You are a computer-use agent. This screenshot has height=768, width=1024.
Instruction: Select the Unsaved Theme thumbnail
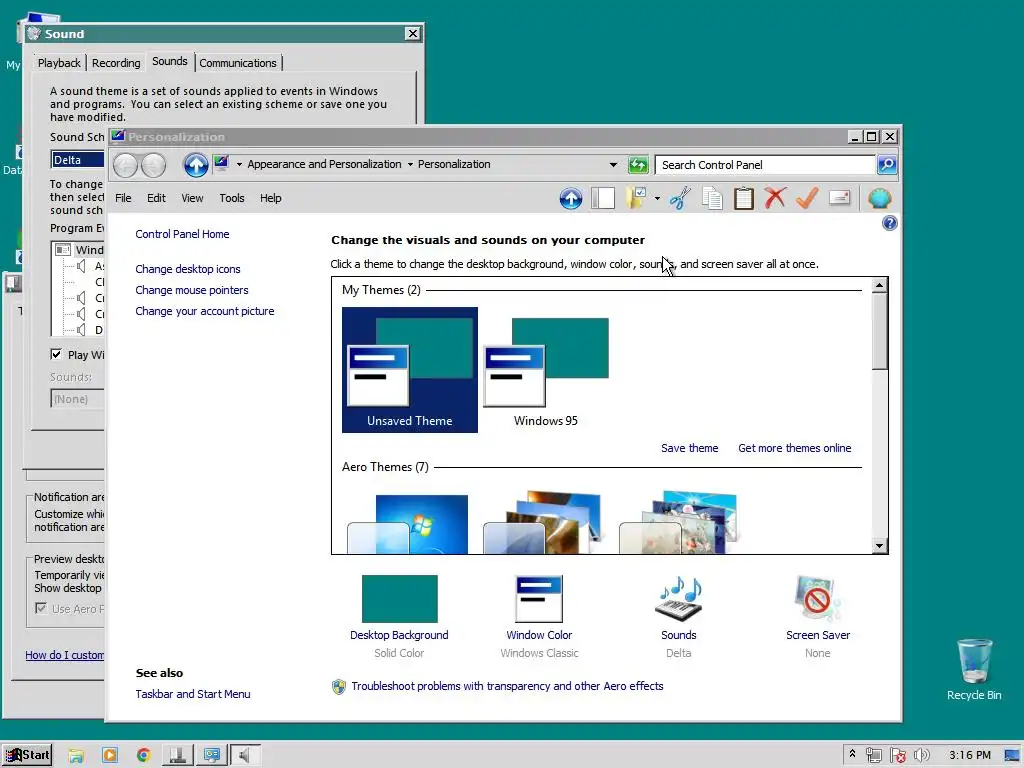click(409, 370)
